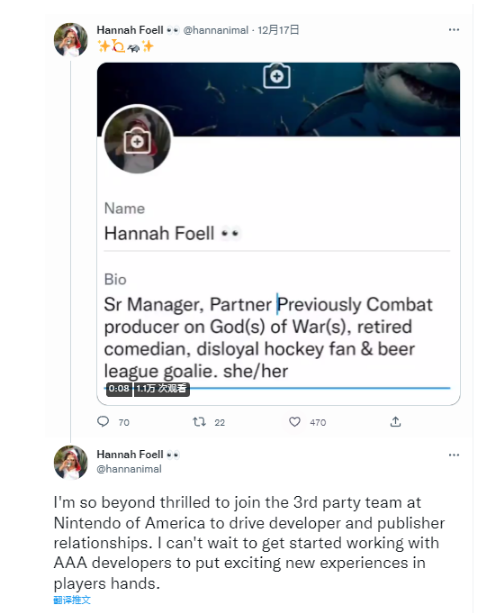The image size is (504, 613).
Task: Open the 12月17日 date link
Action: click(x=278, y=30)
